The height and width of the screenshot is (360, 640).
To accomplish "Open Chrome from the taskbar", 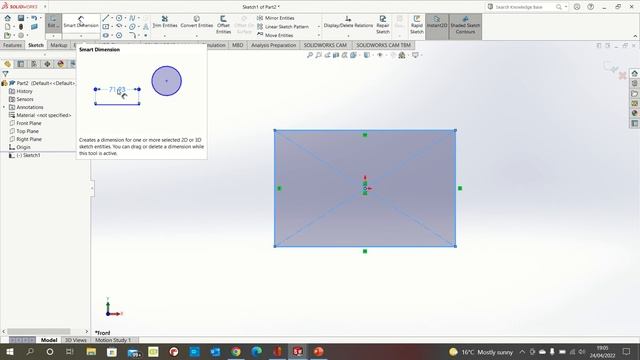I will [x=236, y=351].
